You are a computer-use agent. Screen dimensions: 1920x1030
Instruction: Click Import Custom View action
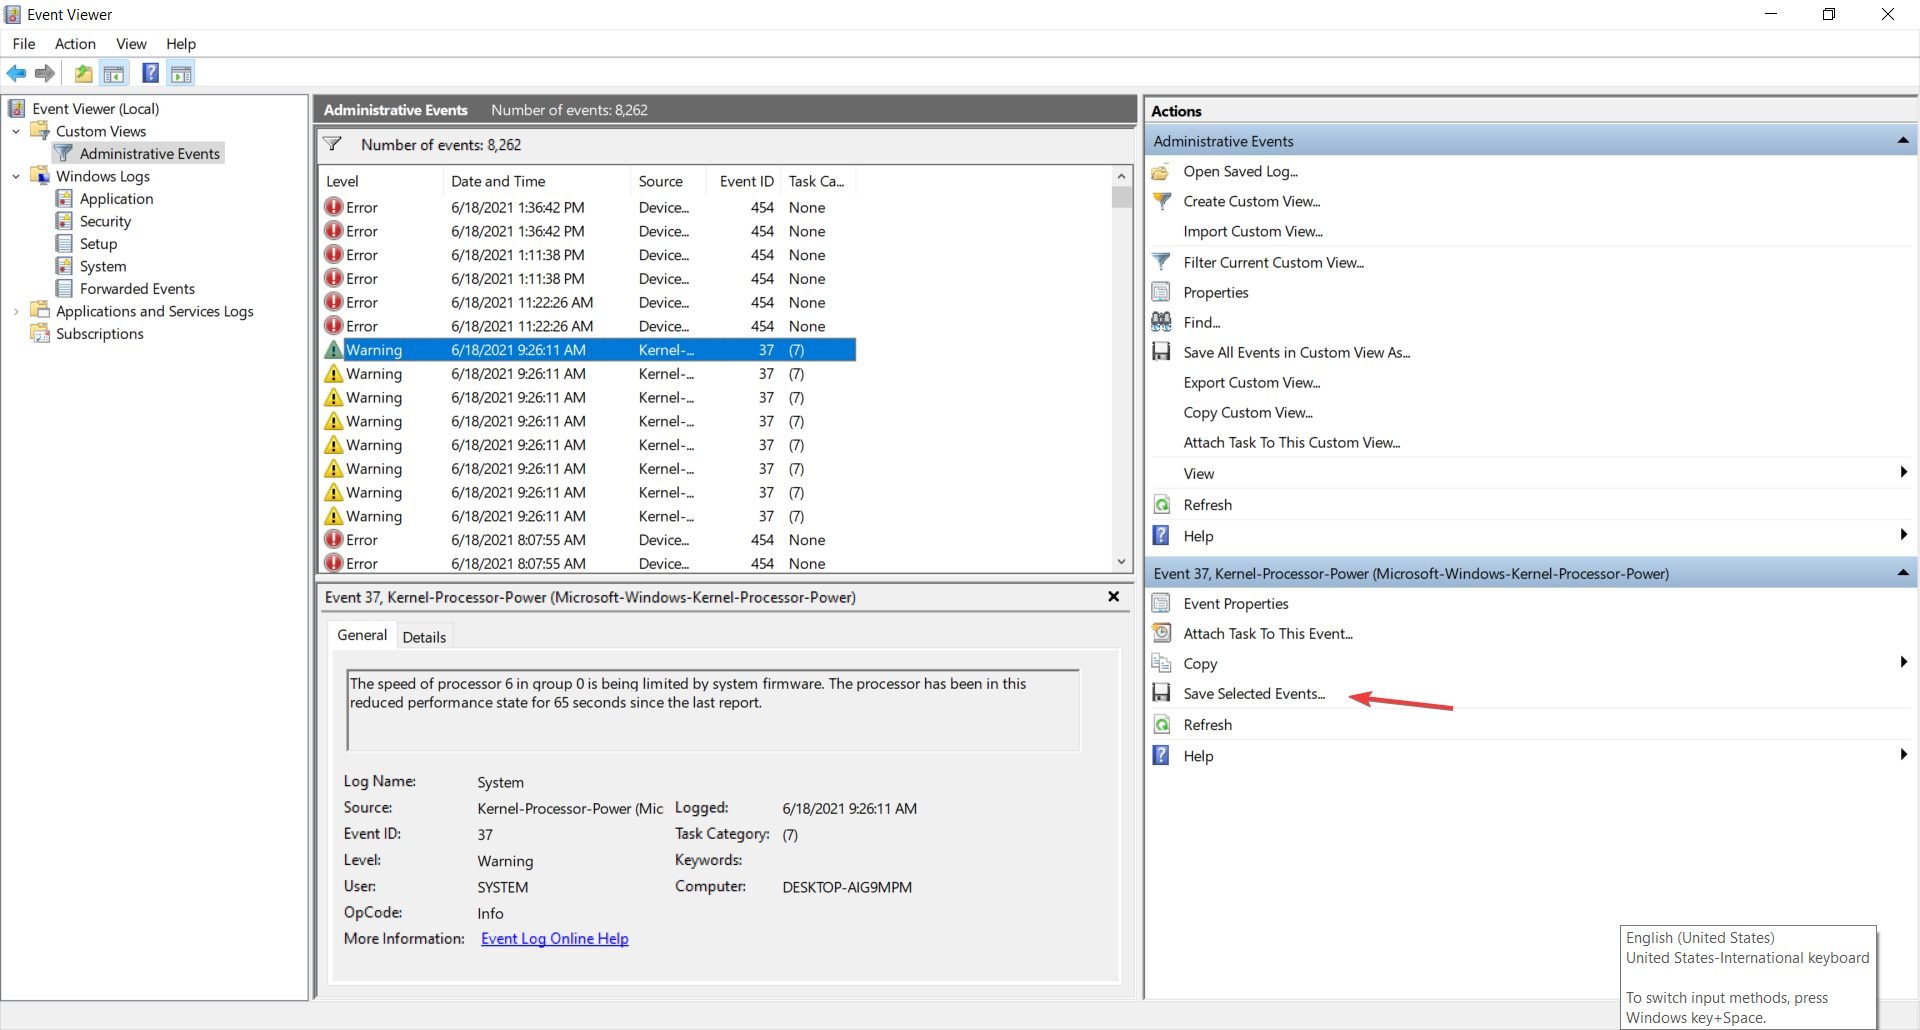1253,231
